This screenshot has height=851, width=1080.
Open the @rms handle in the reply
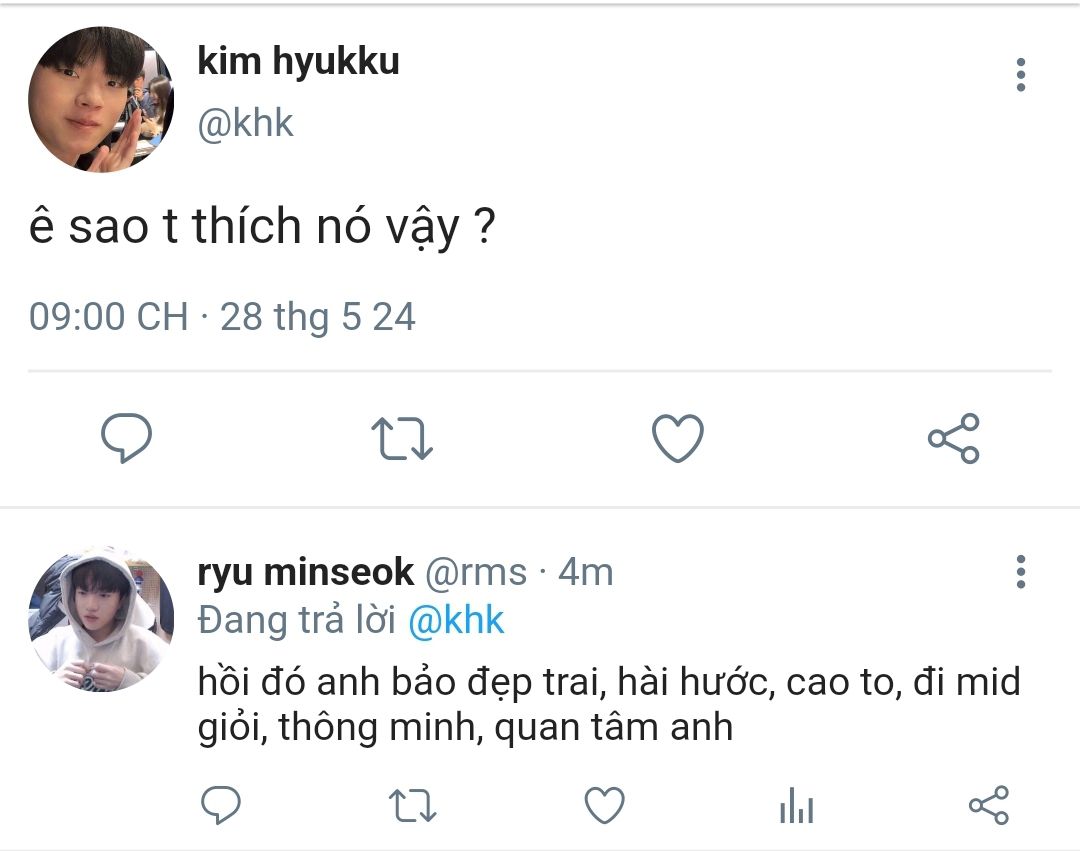[476, 572]
